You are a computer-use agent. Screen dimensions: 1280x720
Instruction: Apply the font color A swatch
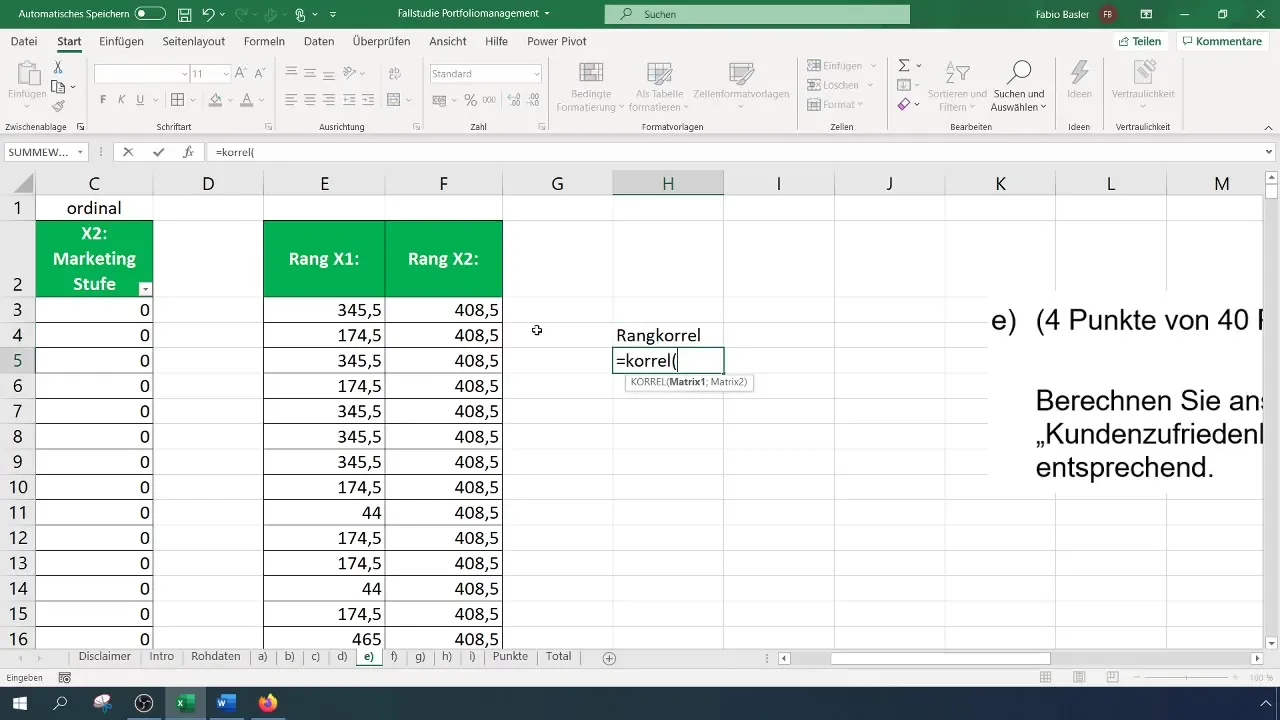point(245,100)
